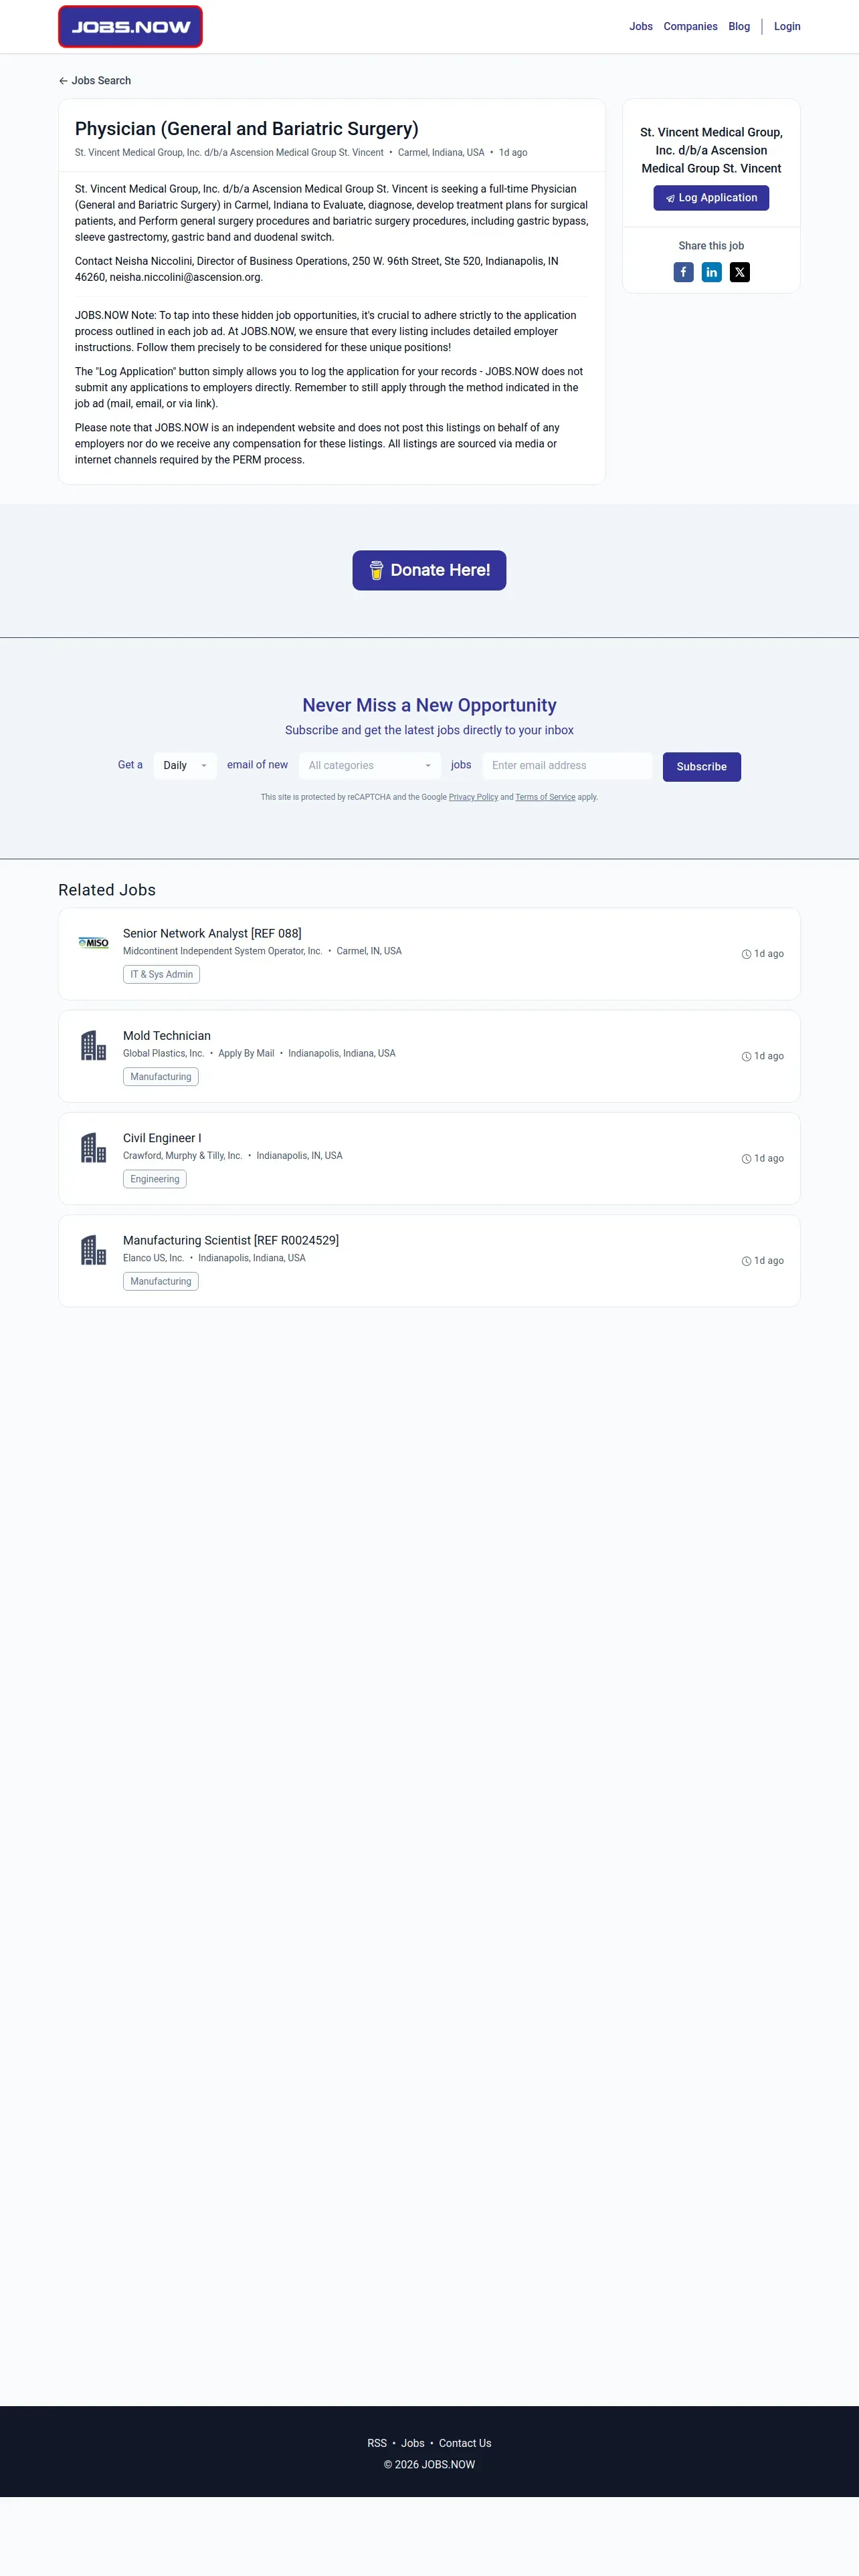Click the Never Miss a New Opportunity heading
Screen dimensions: 859x2576
point(429,705)
